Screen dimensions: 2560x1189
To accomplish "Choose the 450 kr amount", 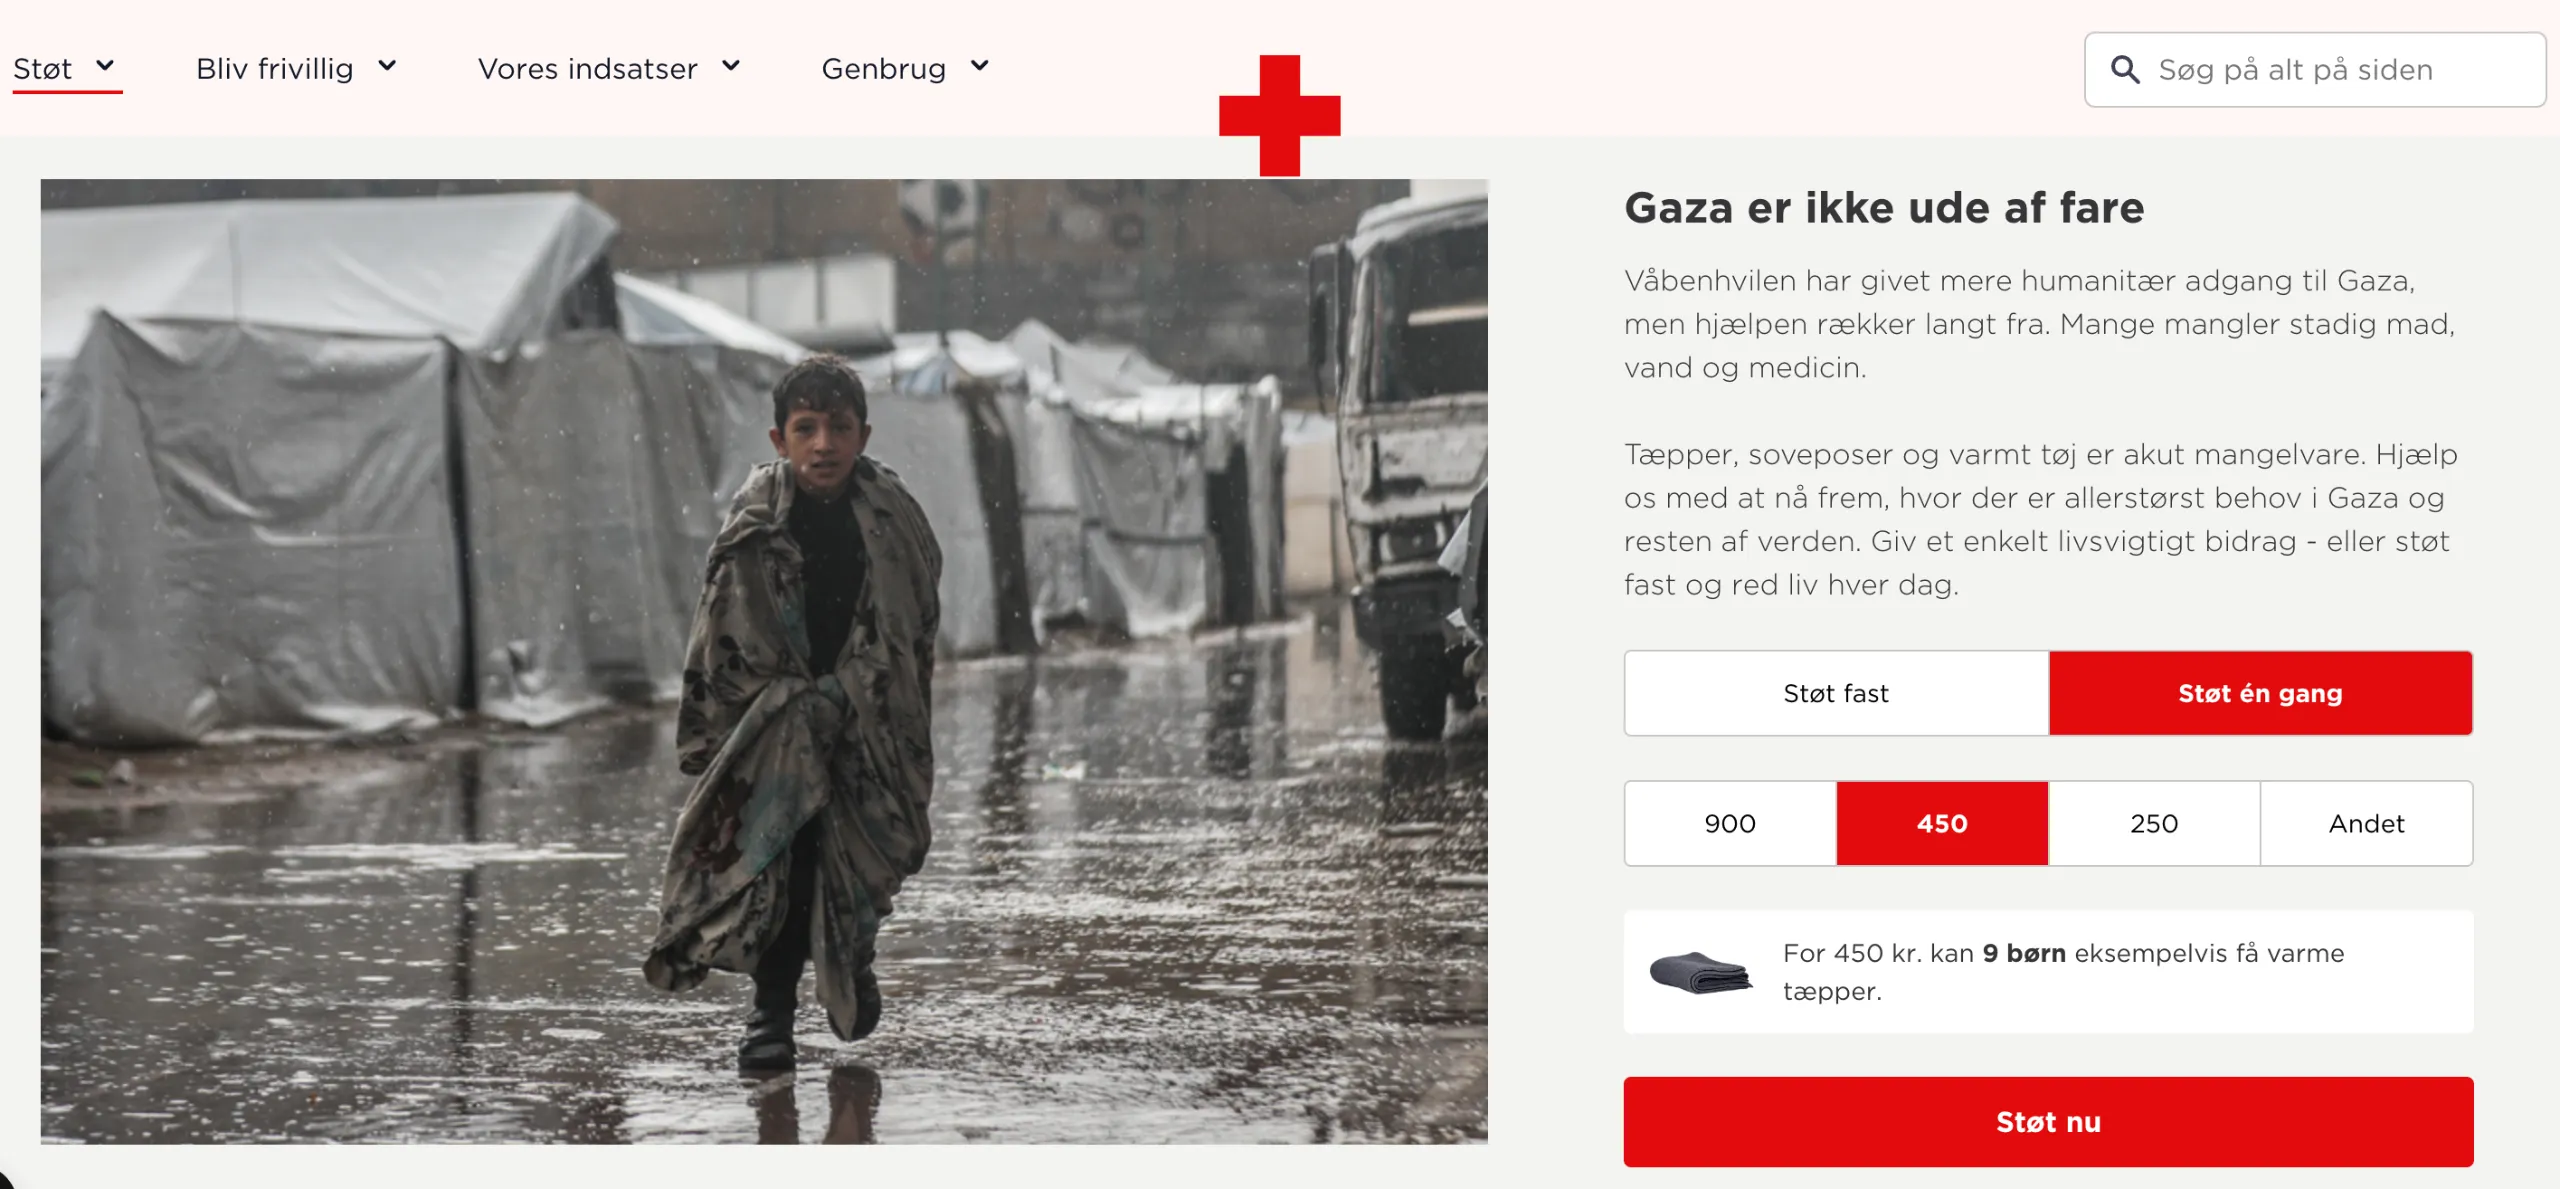I will pyautogui.click(x=1942, y=823).
